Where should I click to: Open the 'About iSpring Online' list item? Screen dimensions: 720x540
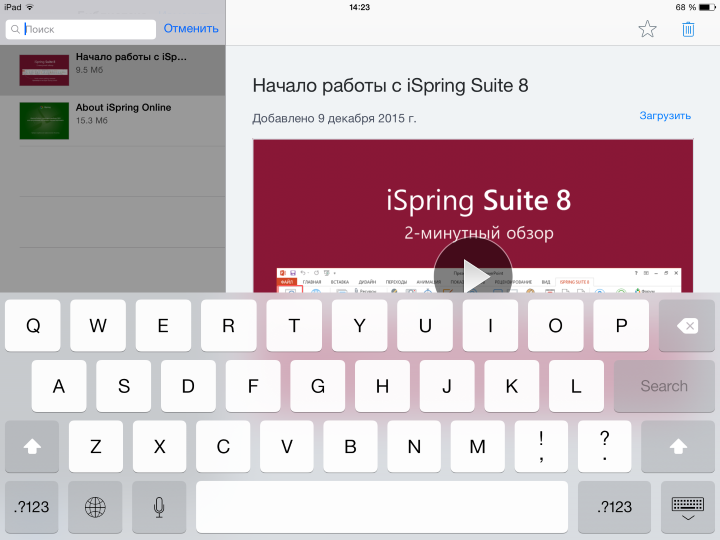coord(112,121)
